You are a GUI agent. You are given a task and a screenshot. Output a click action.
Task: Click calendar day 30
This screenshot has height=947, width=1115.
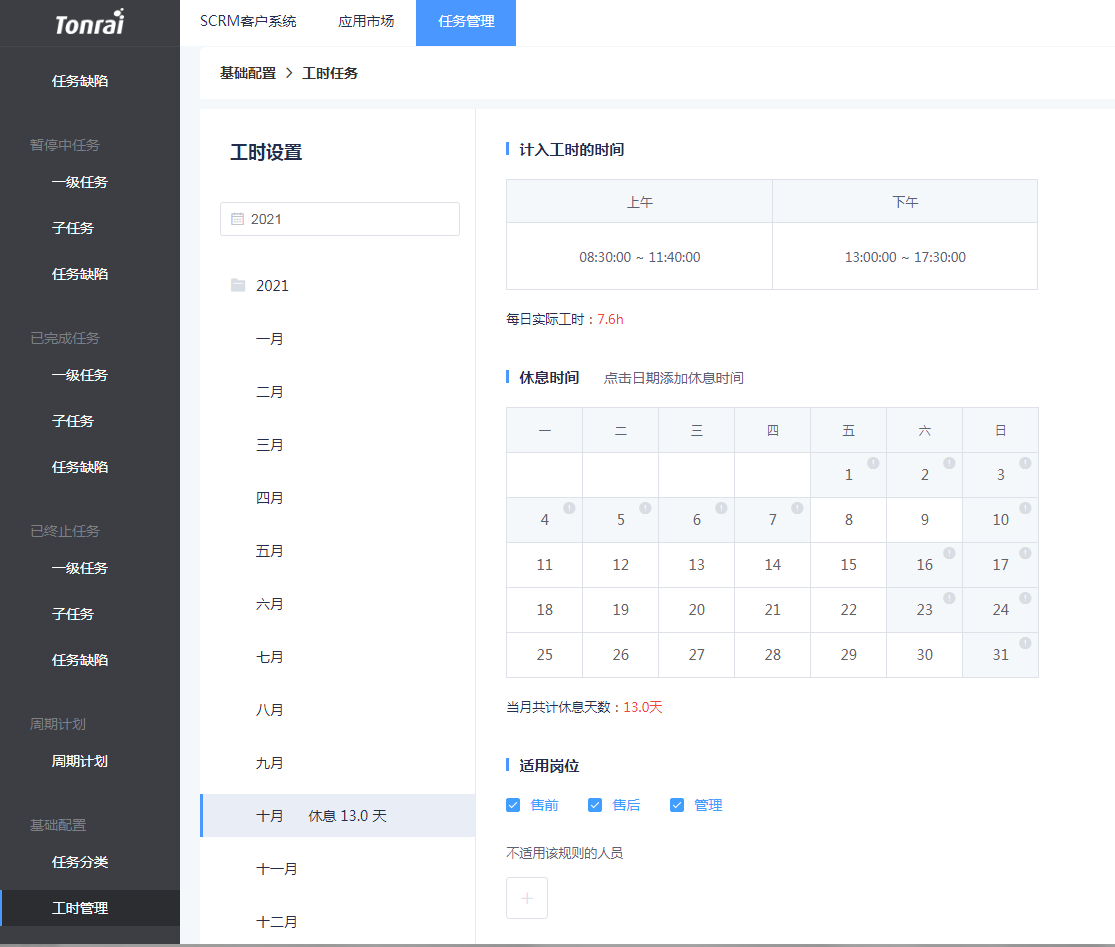click(x=924, y=655)
